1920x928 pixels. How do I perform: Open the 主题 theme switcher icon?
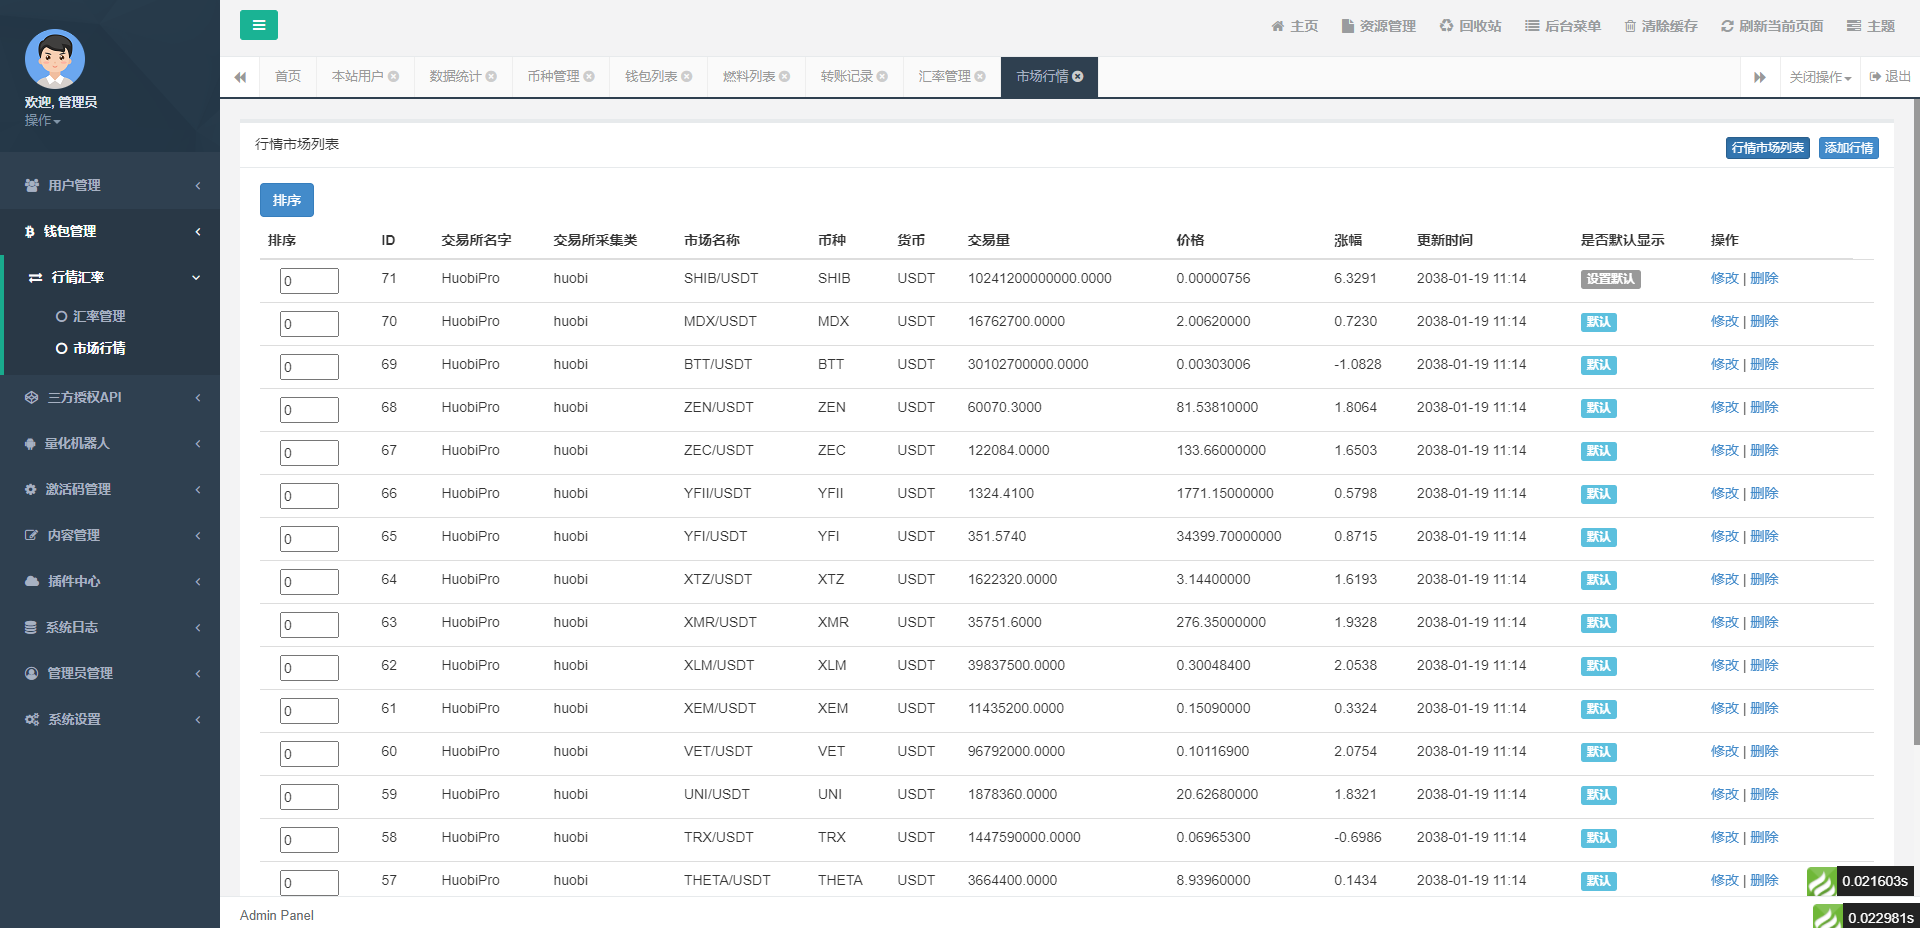tap(1853, 25)
